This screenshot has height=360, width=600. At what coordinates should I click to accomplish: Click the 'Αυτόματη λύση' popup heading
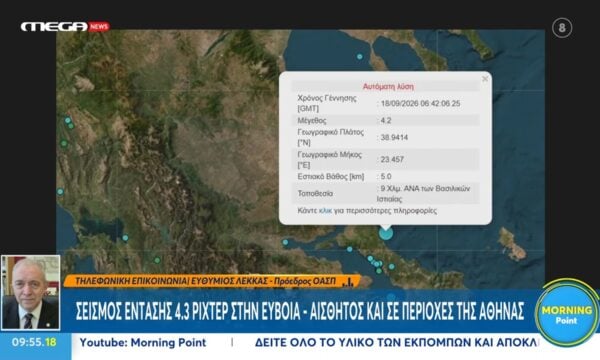(388, 86)
